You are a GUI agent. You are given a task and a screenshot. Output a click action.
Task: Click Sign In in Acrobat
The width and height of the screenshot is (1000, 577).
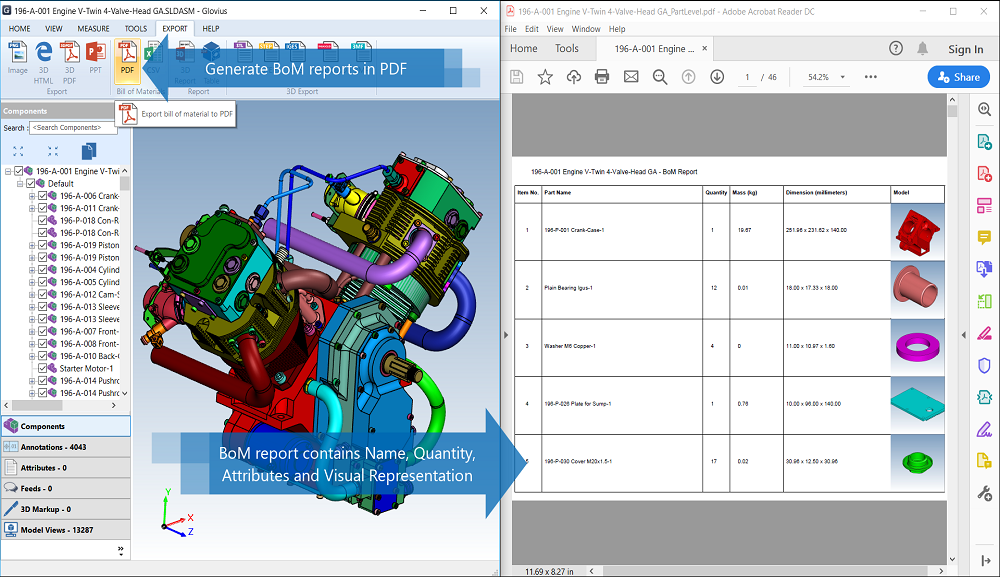pyautogui.click(x=966, y=49)
